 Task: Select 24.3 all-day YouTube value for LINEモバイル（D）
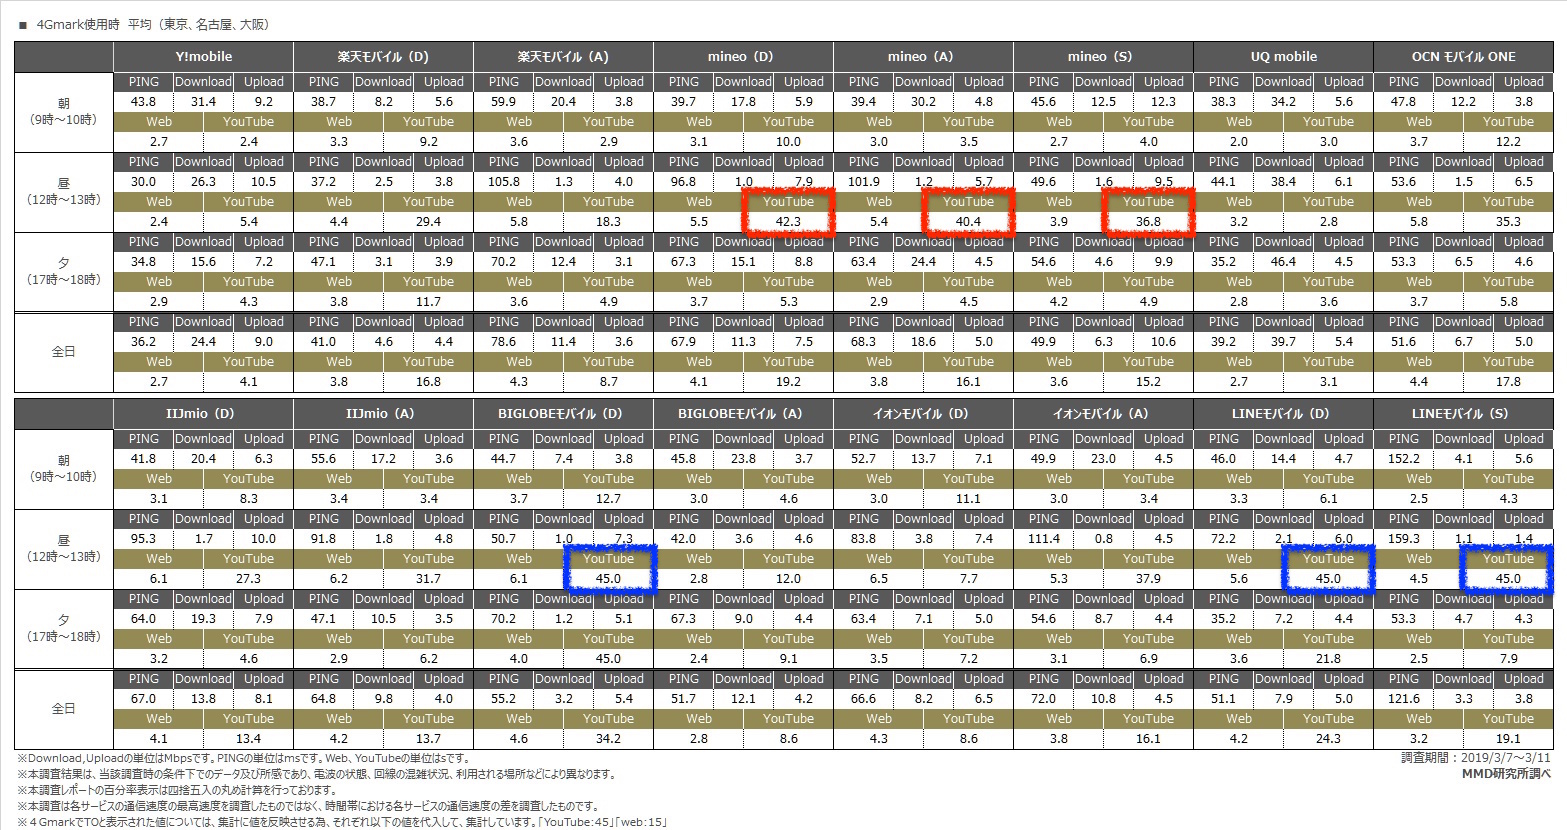(1328, 739)
